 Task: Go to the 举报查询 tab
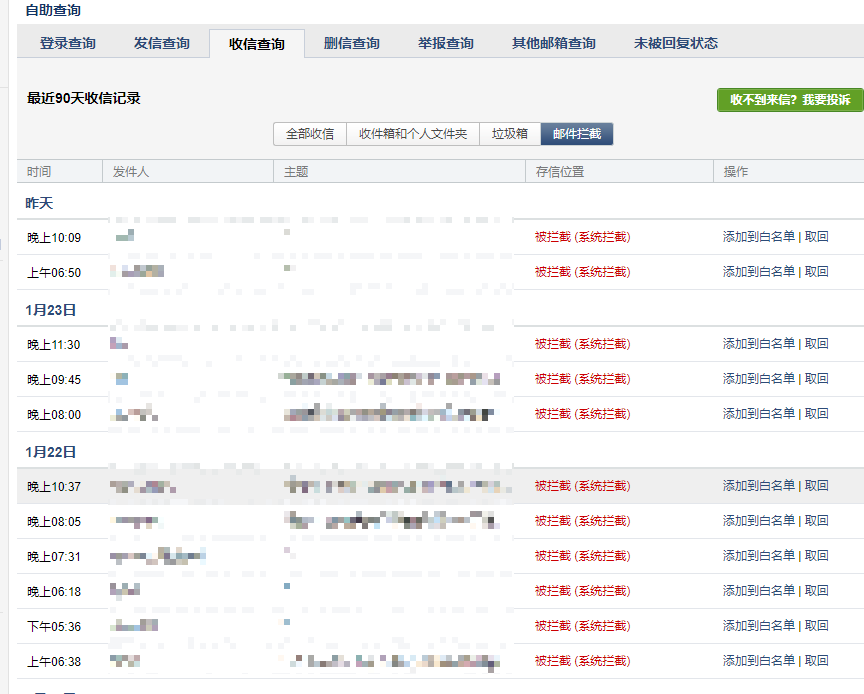(446, 43)
